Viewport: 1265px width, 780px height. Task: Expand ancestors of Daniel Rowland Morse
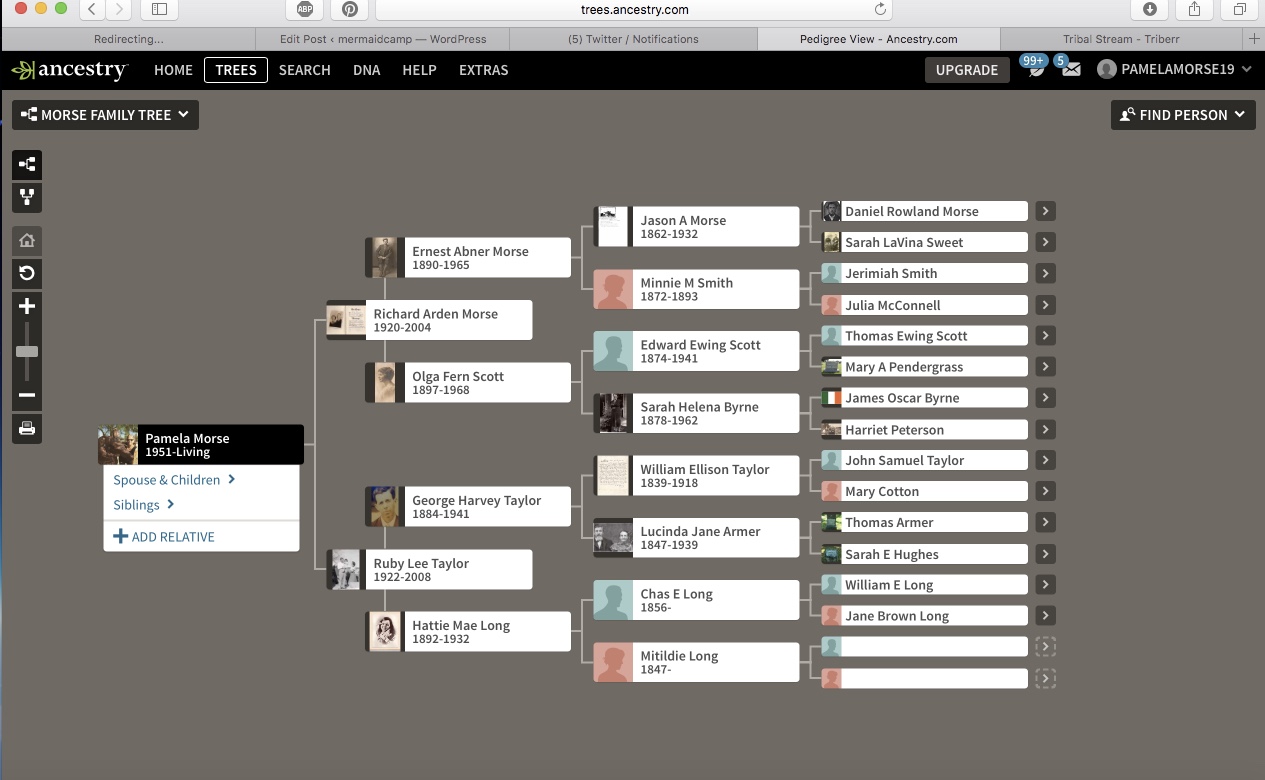(x=1045, y=211)
